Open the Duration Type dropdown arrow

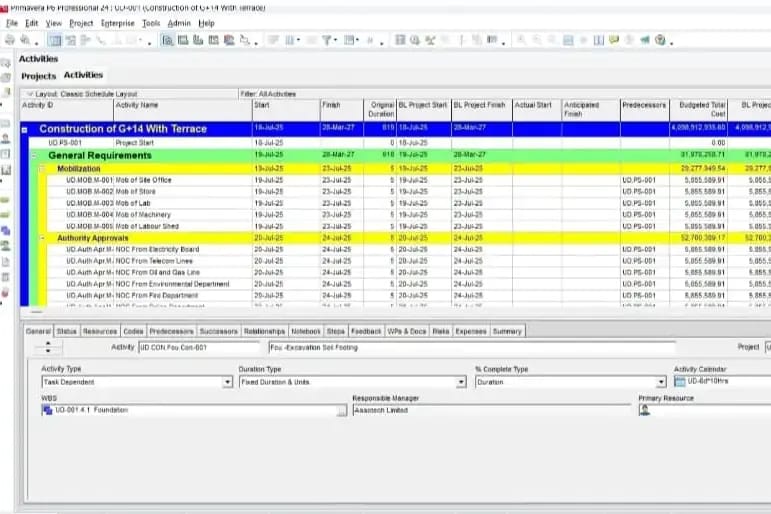(461, 382)
